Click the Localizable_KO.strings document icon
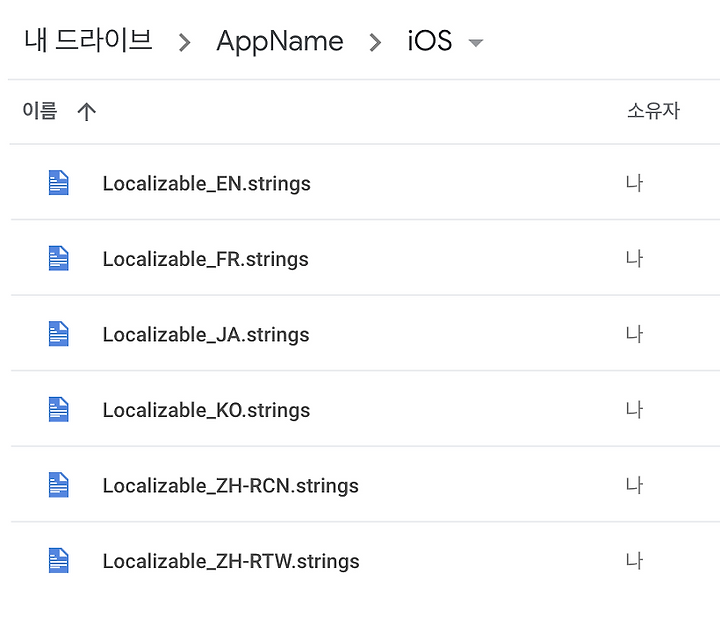Image resolution: width=720 pixels, height=639 pixels. (x=59, y=409)
